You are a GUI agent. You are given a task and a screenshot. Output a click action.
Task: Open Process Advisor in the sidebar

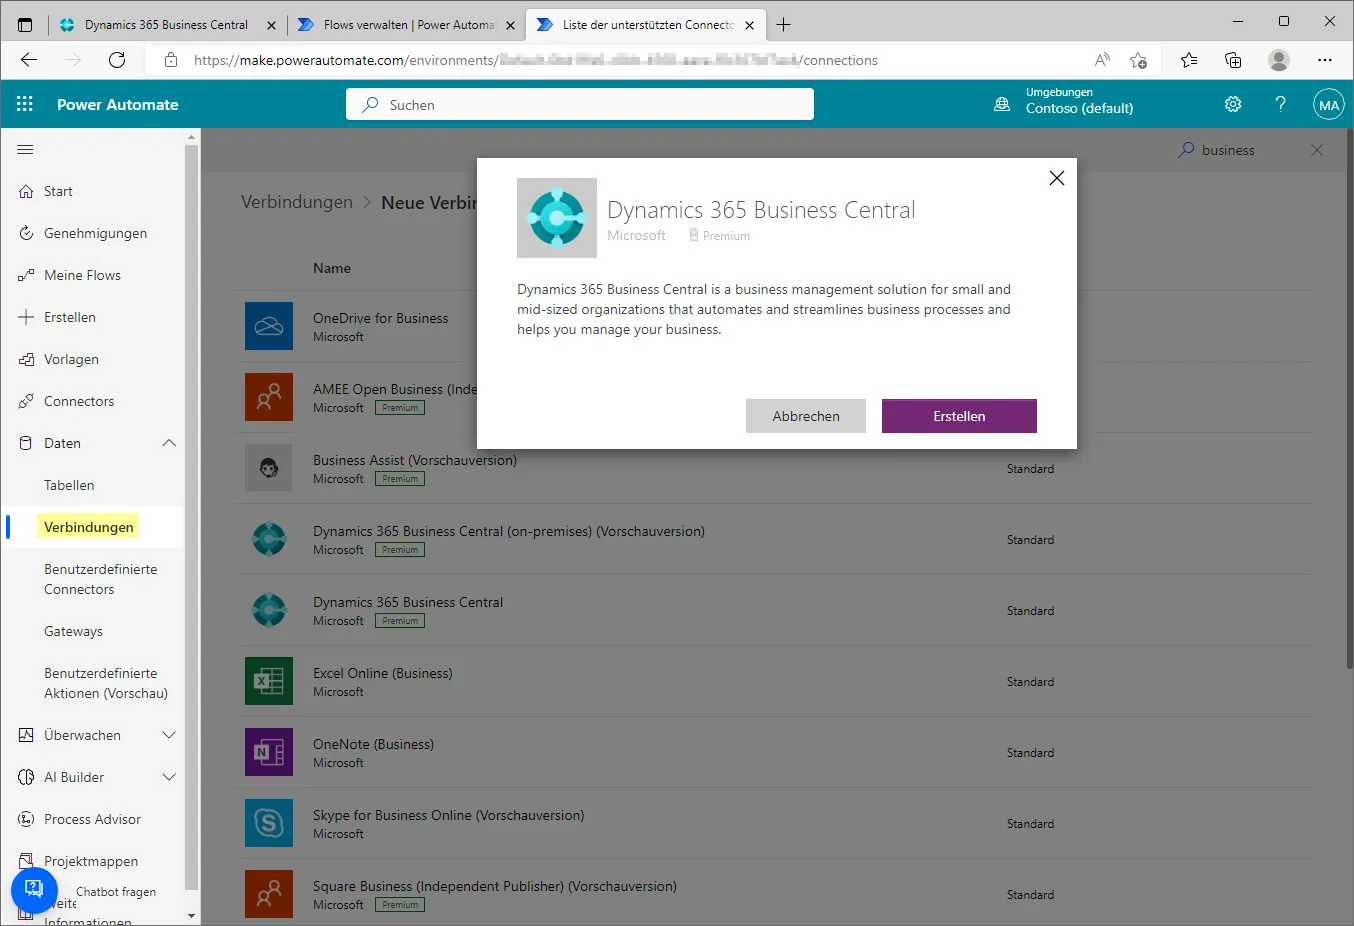(92, 819)
